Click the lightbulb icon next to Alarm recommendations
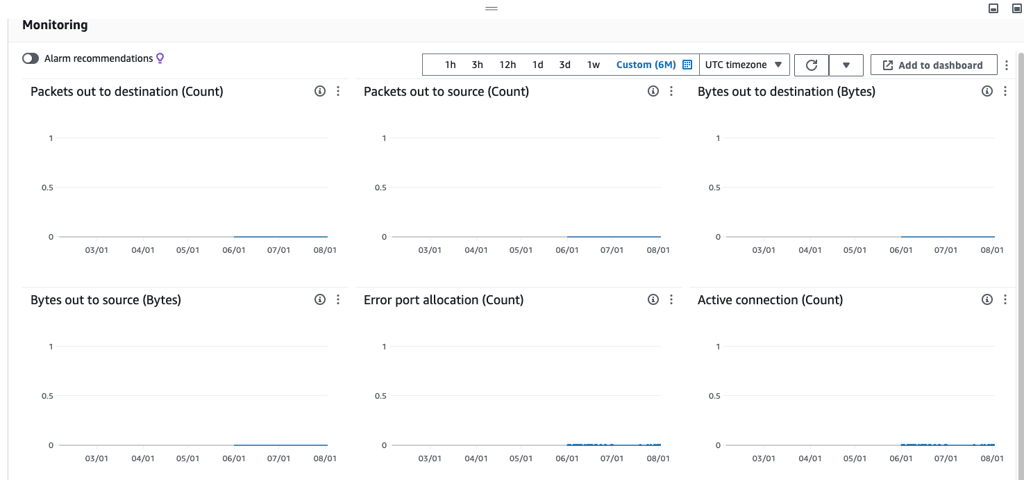Image resolution: width=1024 pixels, height=480 pixels. (x=160, y=59)
